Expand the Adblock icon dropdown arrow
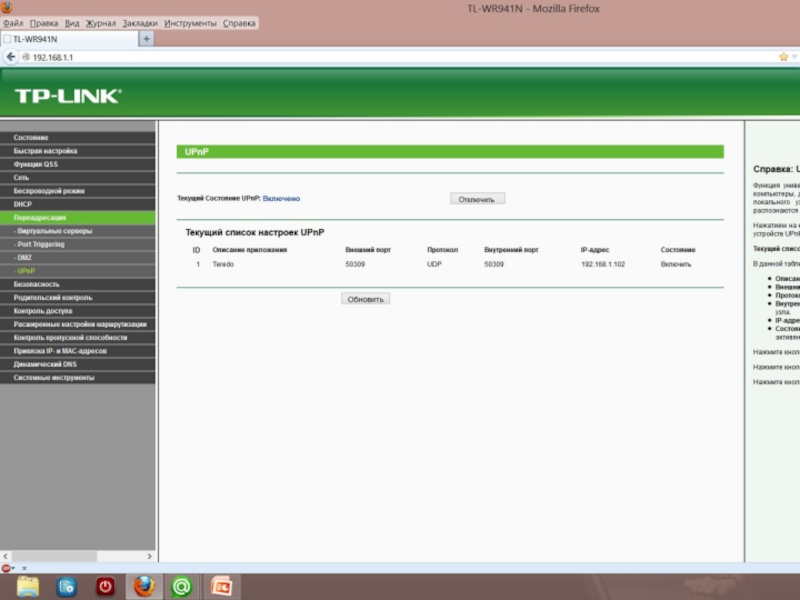This screenshot has width=800, height=600. pos(15,567)
